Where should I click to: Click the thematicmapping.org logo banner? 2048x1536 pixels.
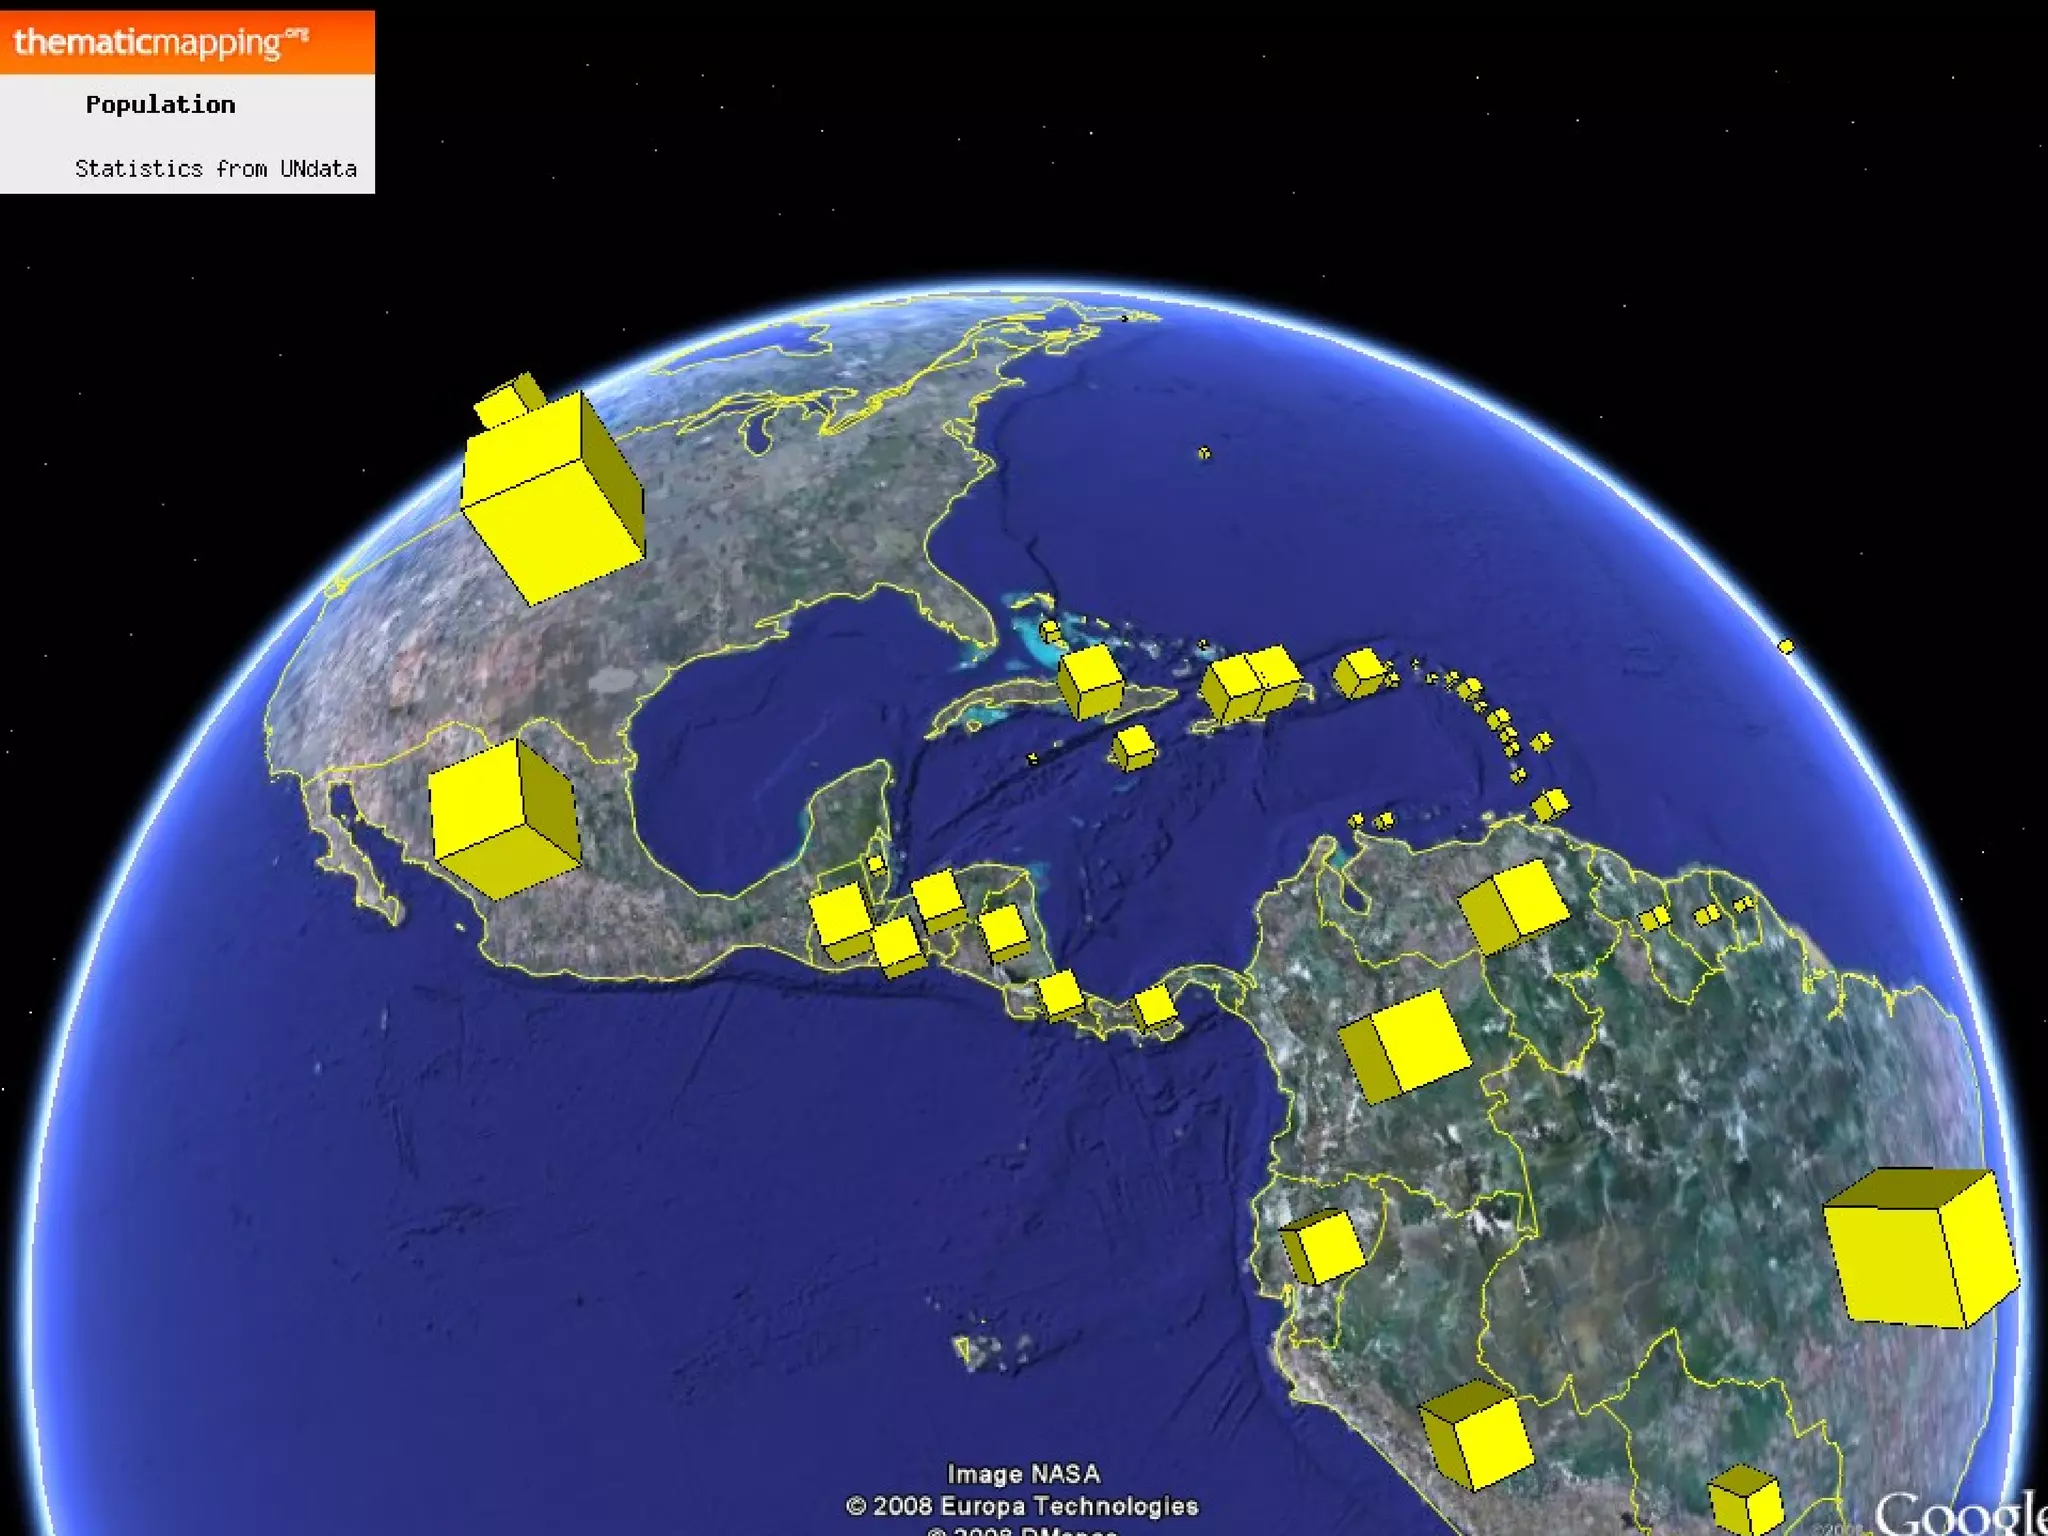(x=187, y=42)
